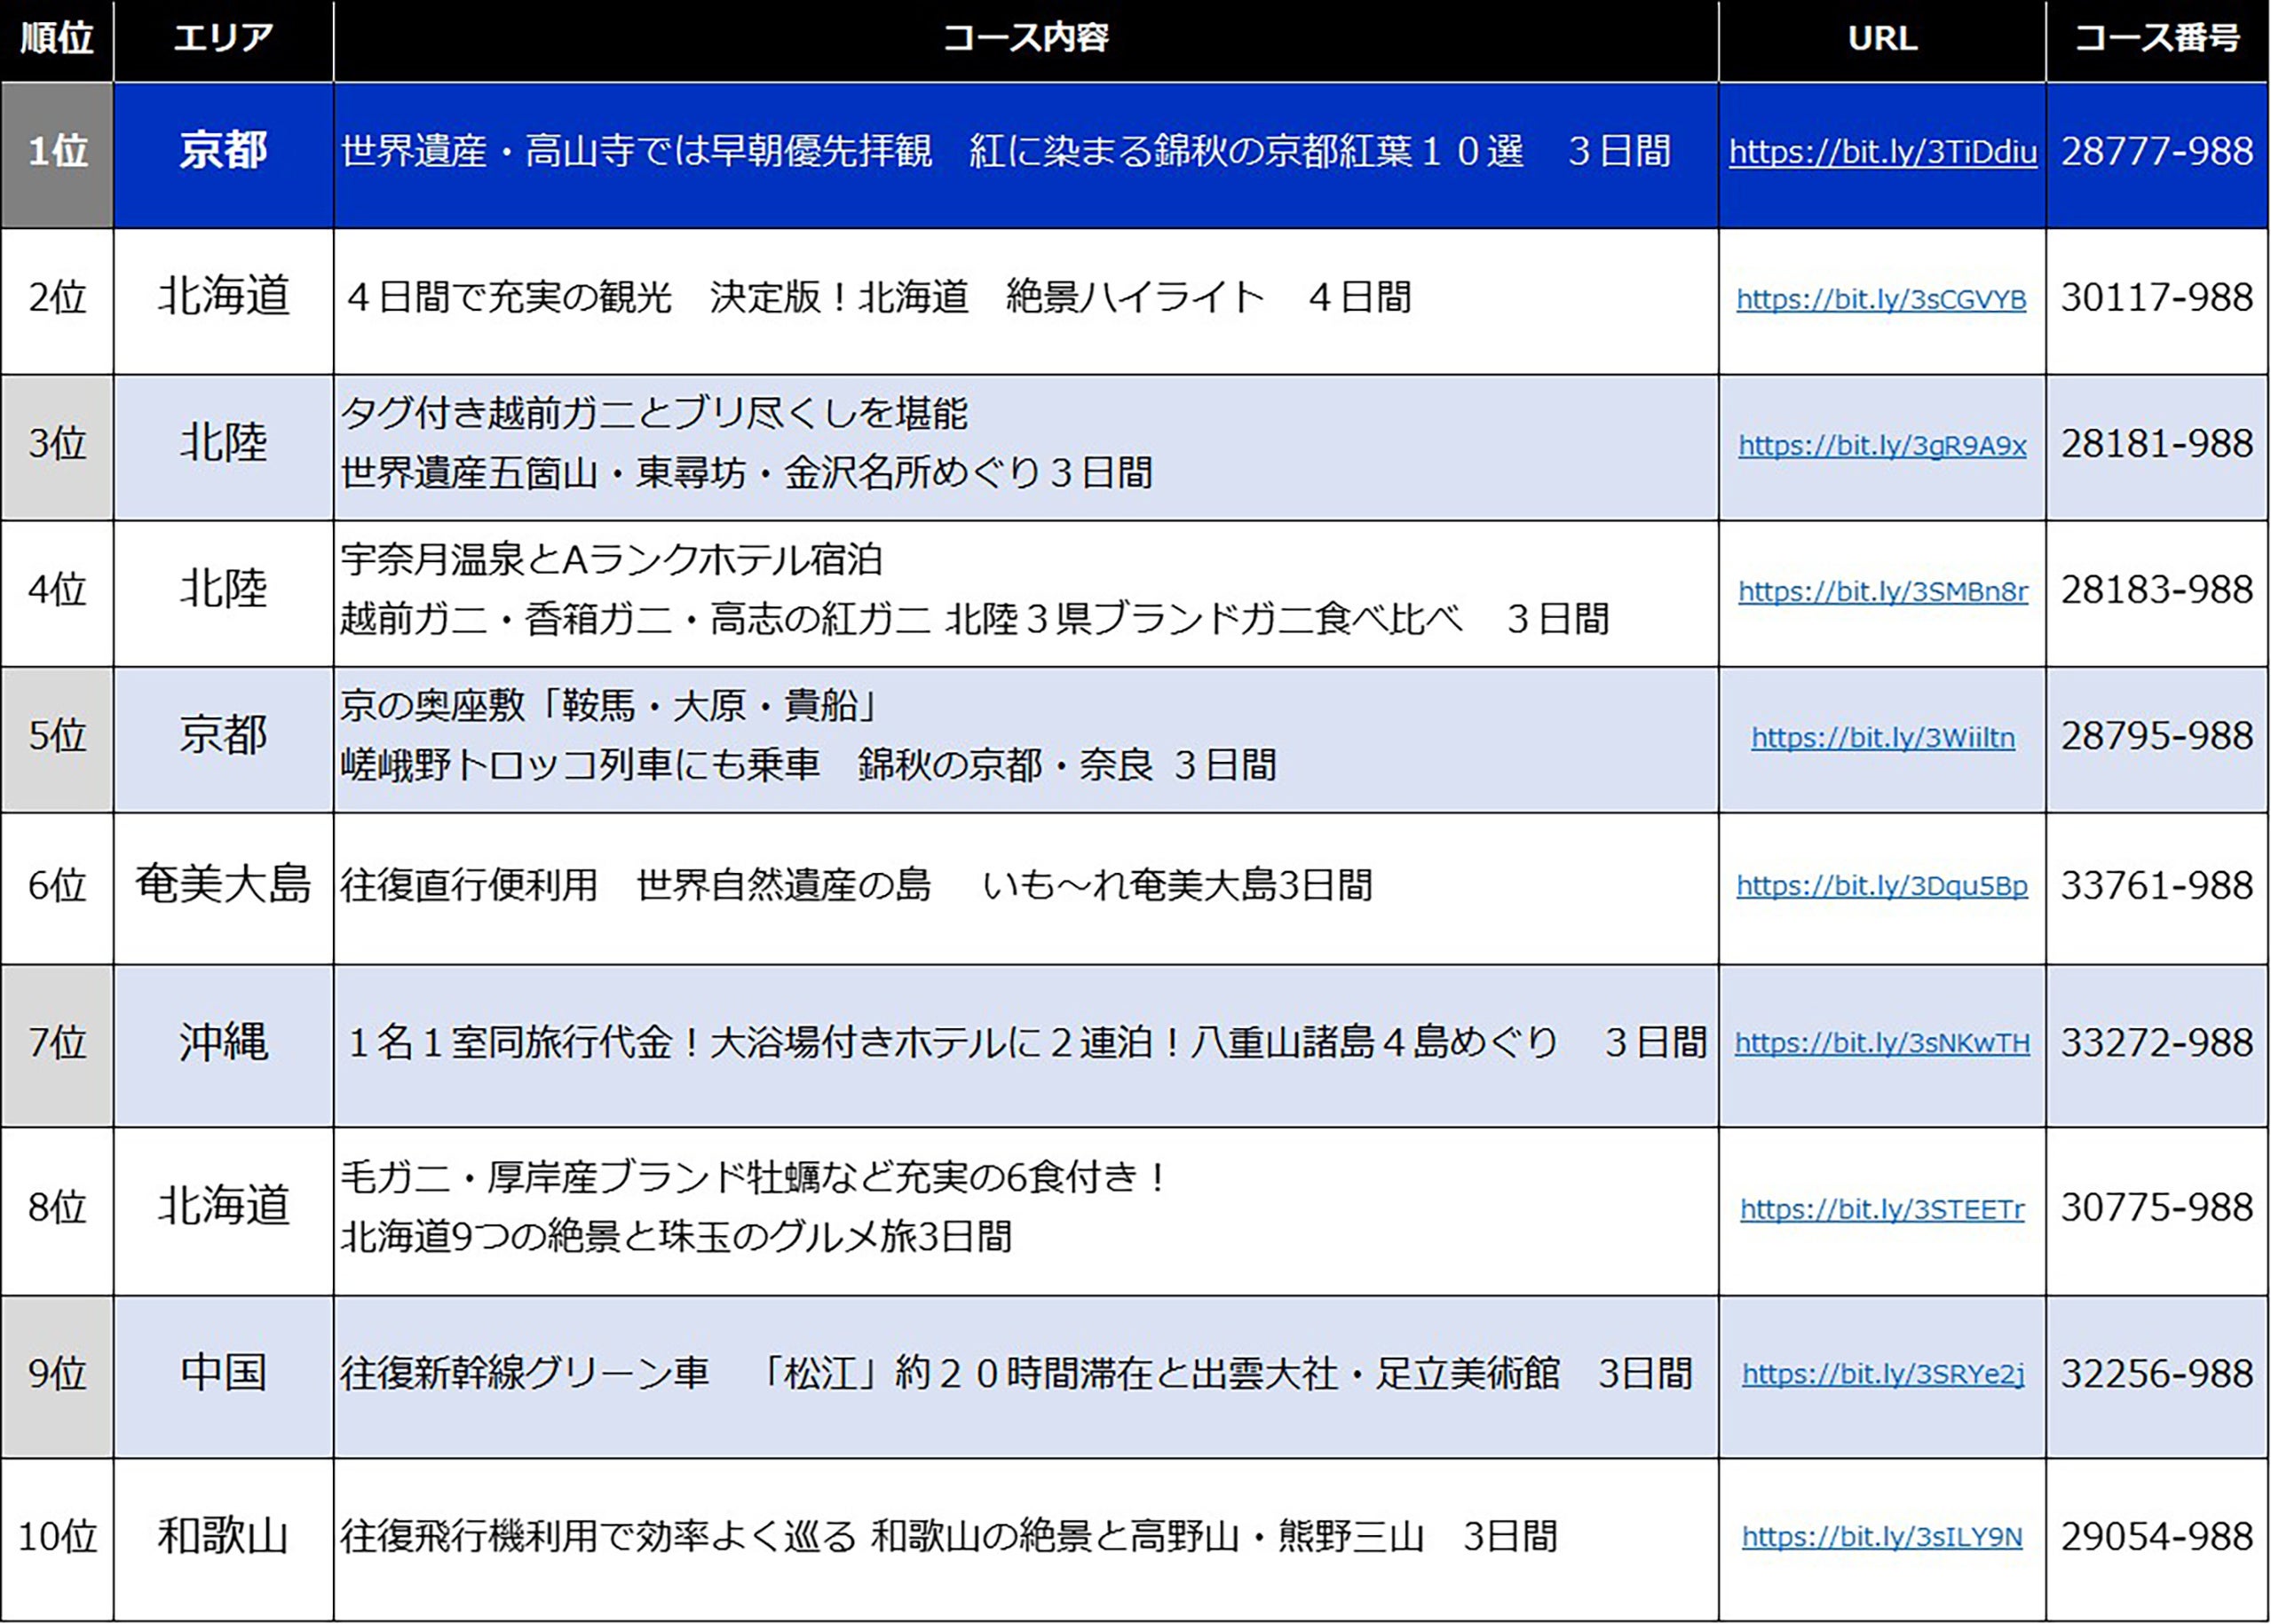Select the コース番号 header cell

pos(2156,39)
